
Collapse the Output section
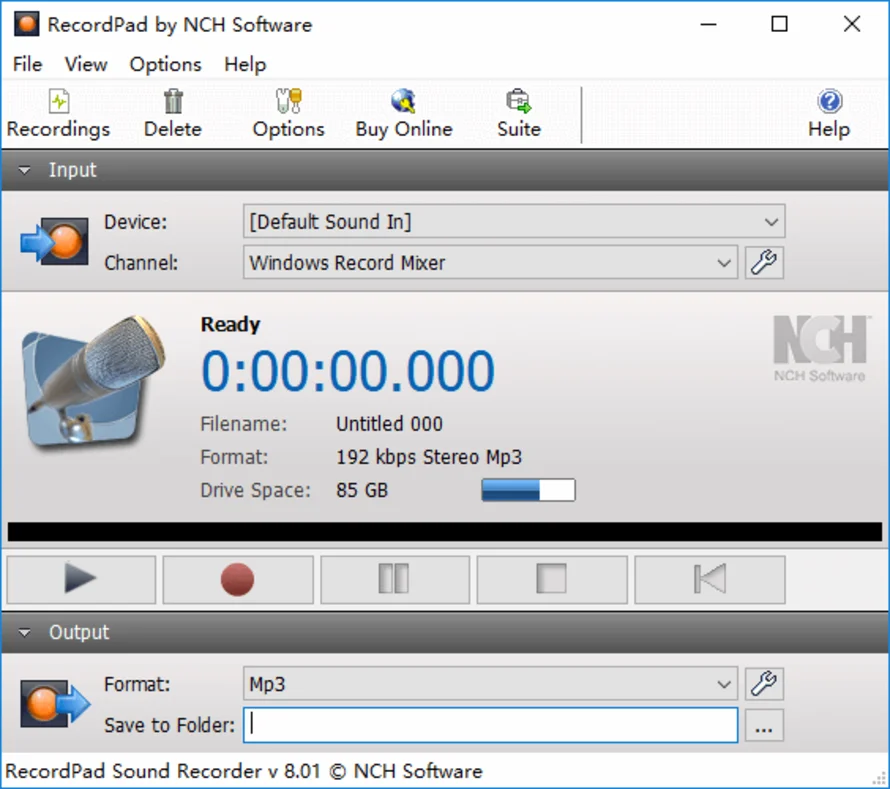click(x=24, y=633)
